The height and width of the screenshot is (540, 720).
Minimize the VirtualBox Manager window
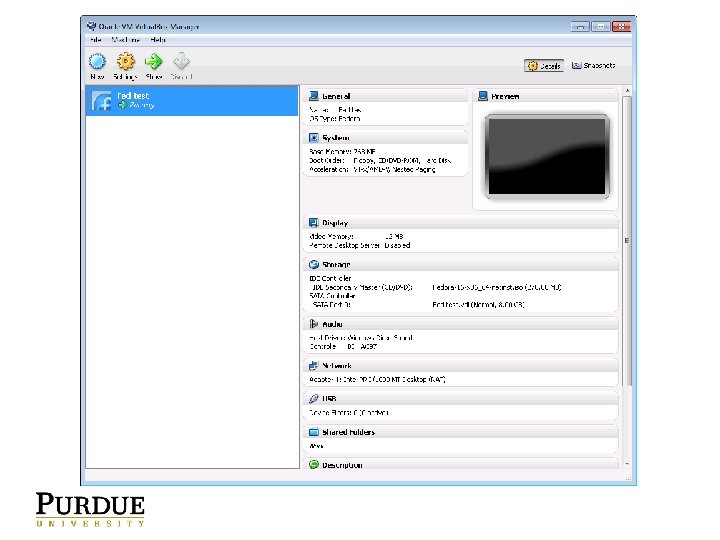580,27
